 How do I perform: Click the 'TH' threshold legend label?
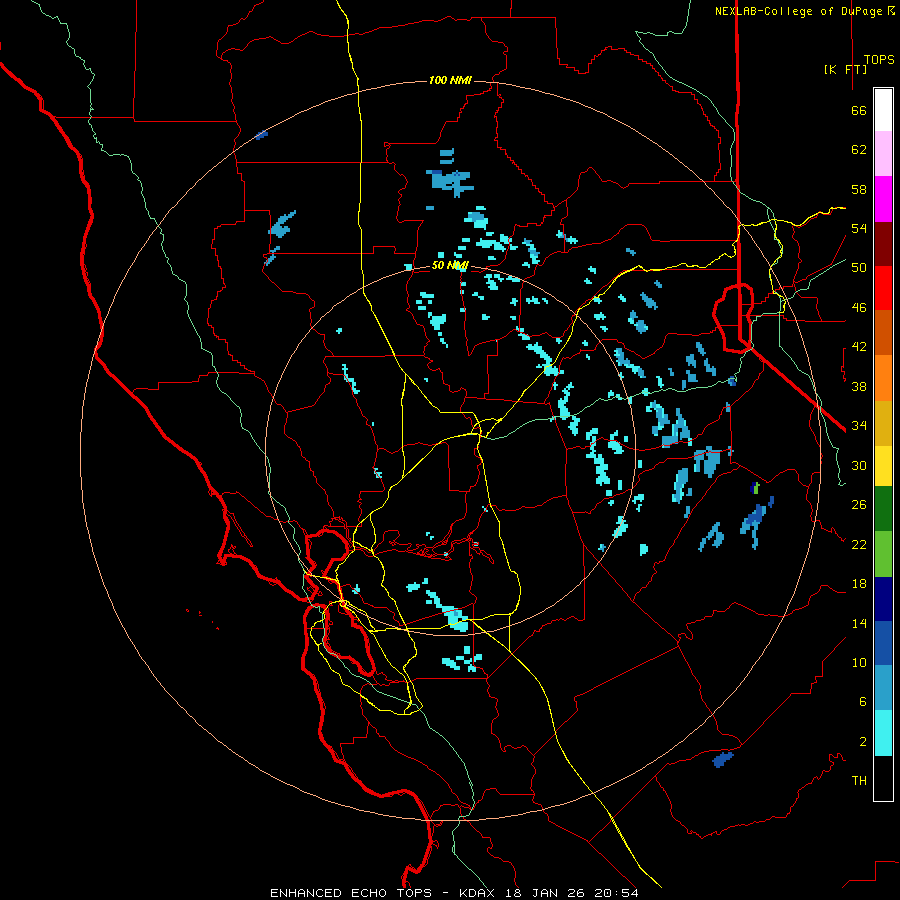point(859,780)
